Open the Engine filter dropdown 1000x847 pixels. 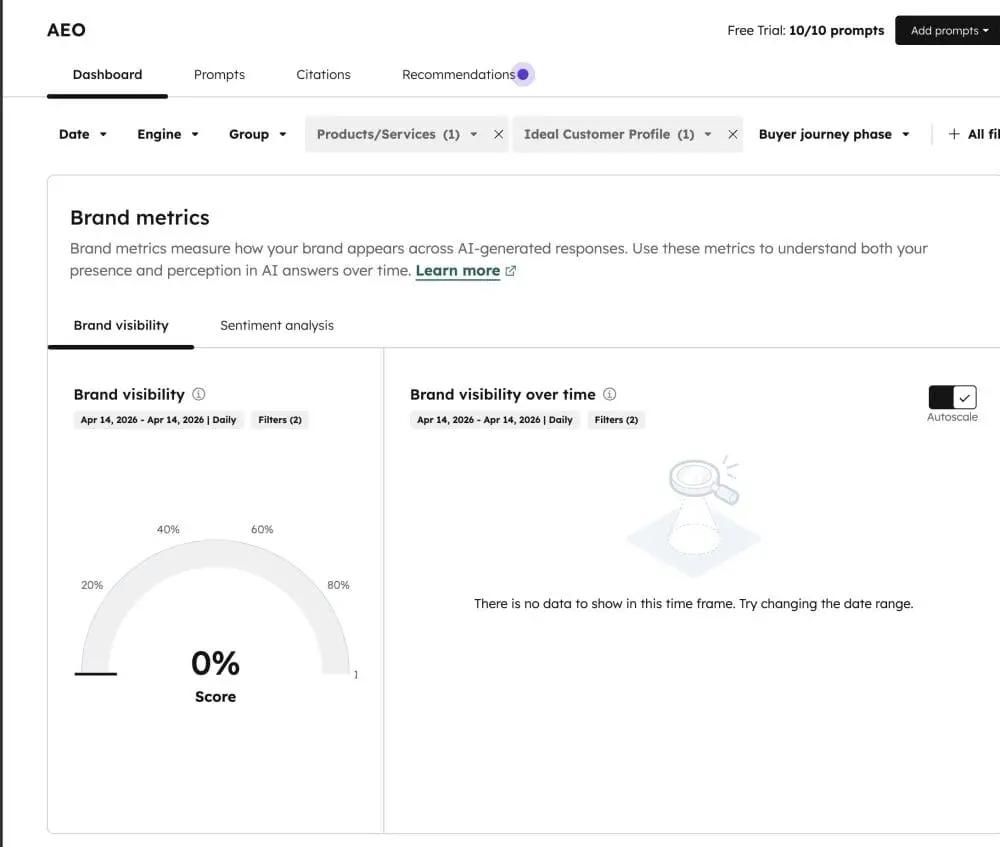click(167, 134)
